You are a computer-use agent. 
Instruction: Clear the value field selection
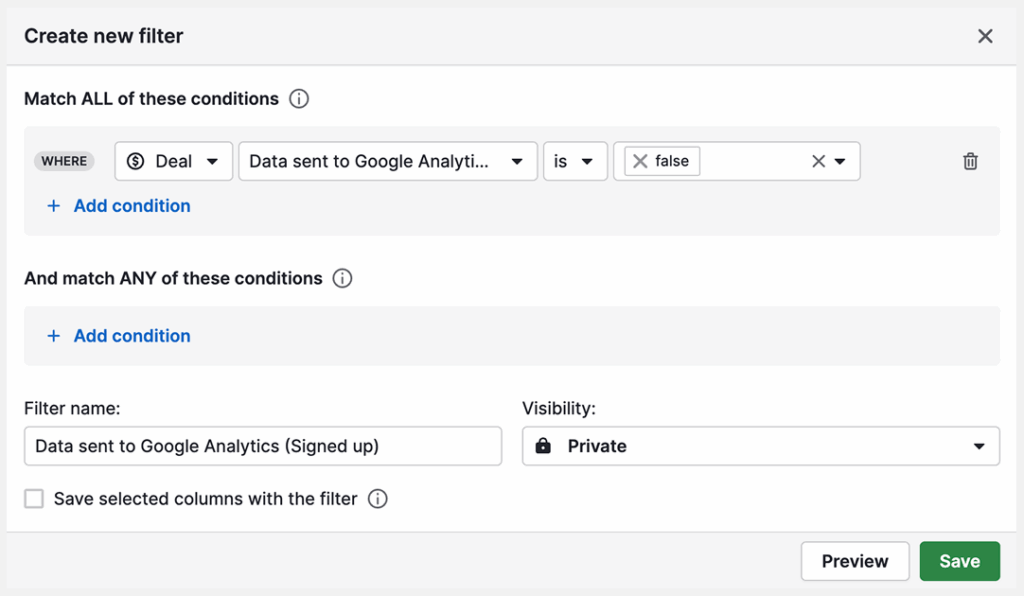818,161
